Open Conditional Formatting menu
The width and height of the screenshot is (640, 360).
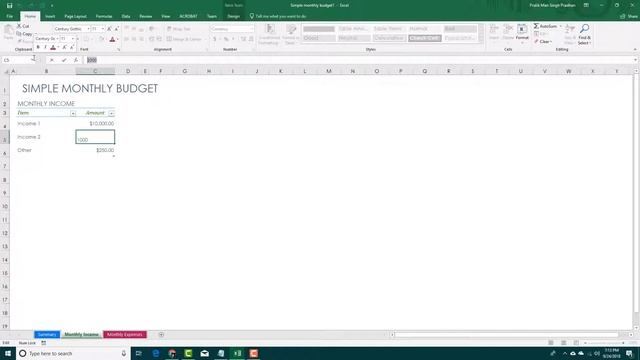click(x=269, y=34)
